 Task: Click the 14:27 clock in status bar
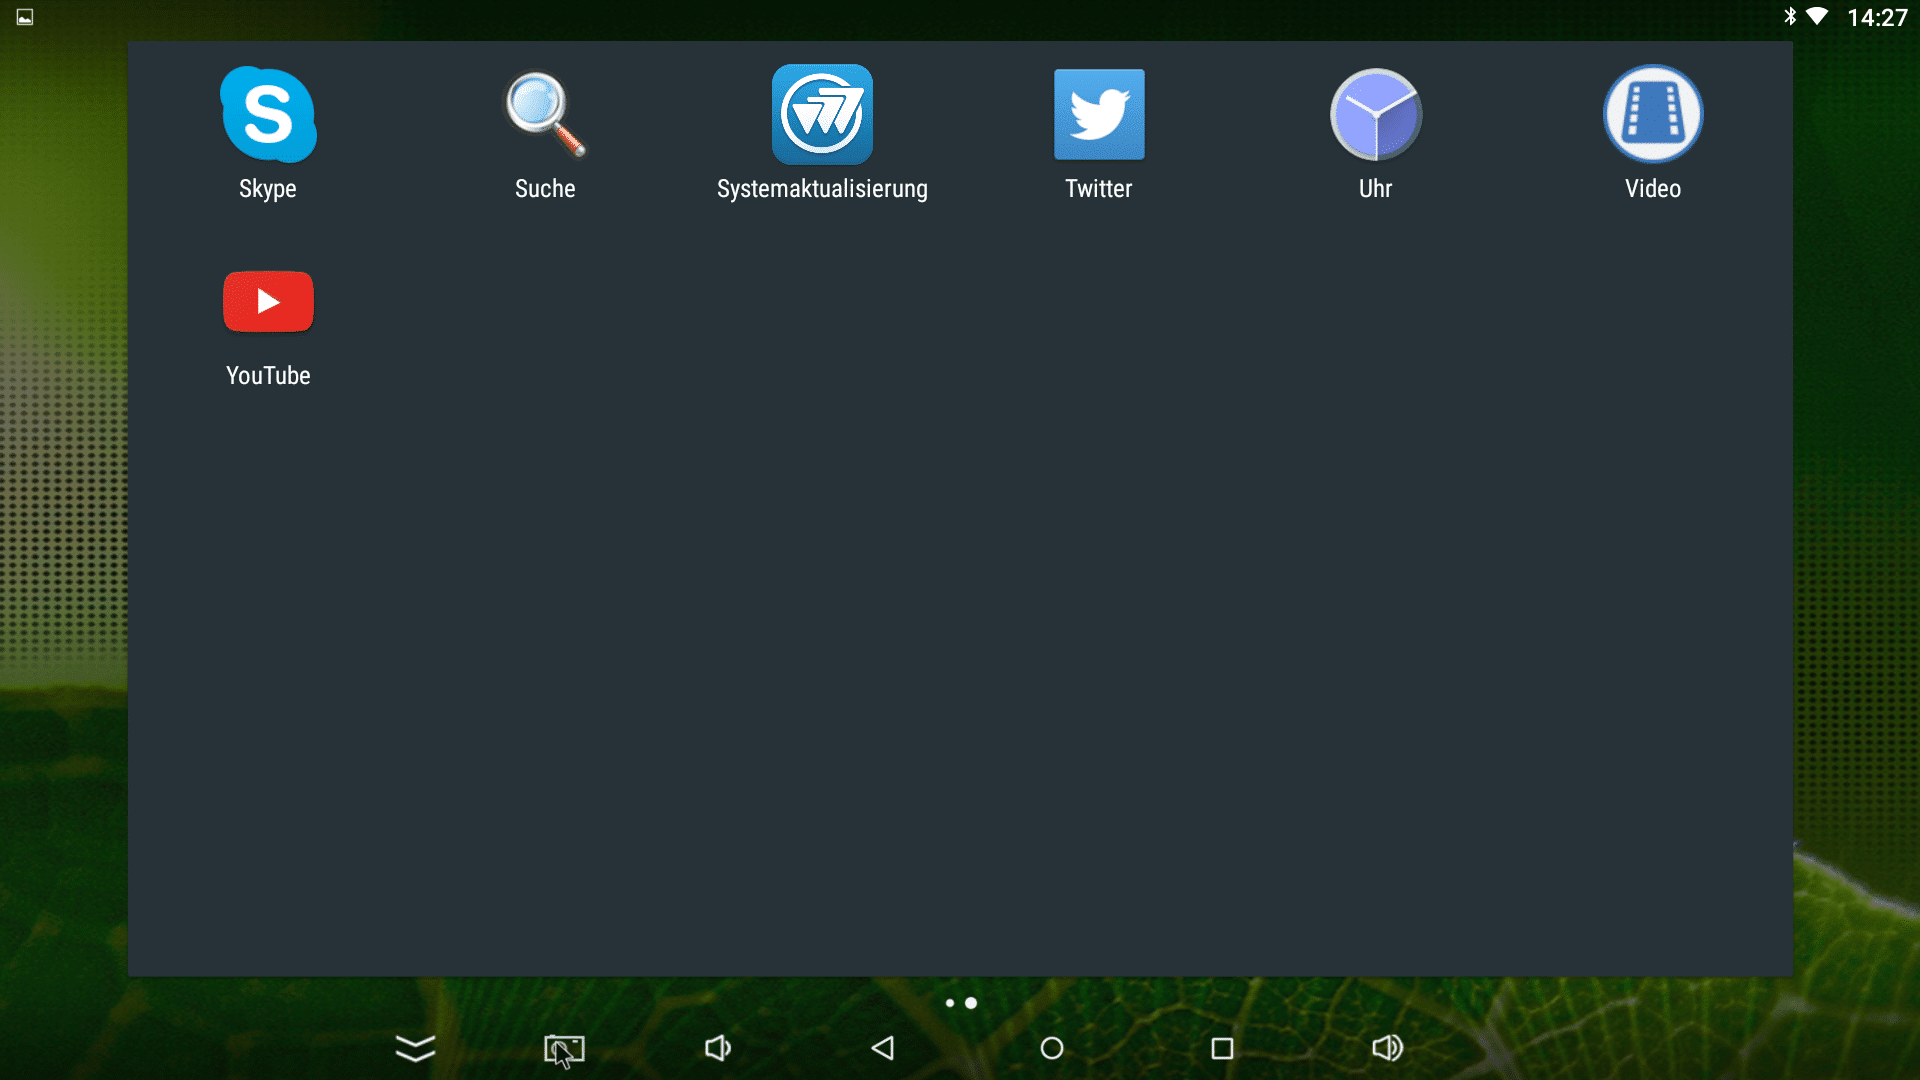pos(1877,18)
